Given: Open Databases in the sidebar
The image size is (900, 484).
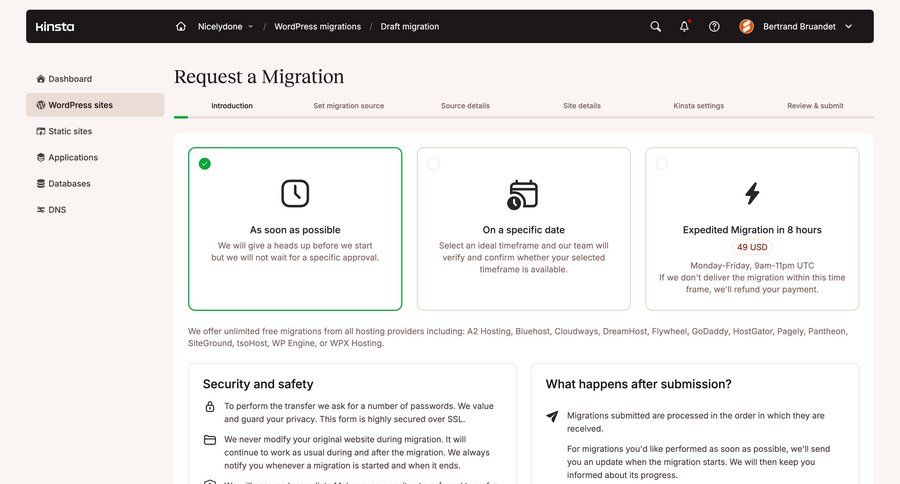Looking at the screenshot, I should point(95,184).
